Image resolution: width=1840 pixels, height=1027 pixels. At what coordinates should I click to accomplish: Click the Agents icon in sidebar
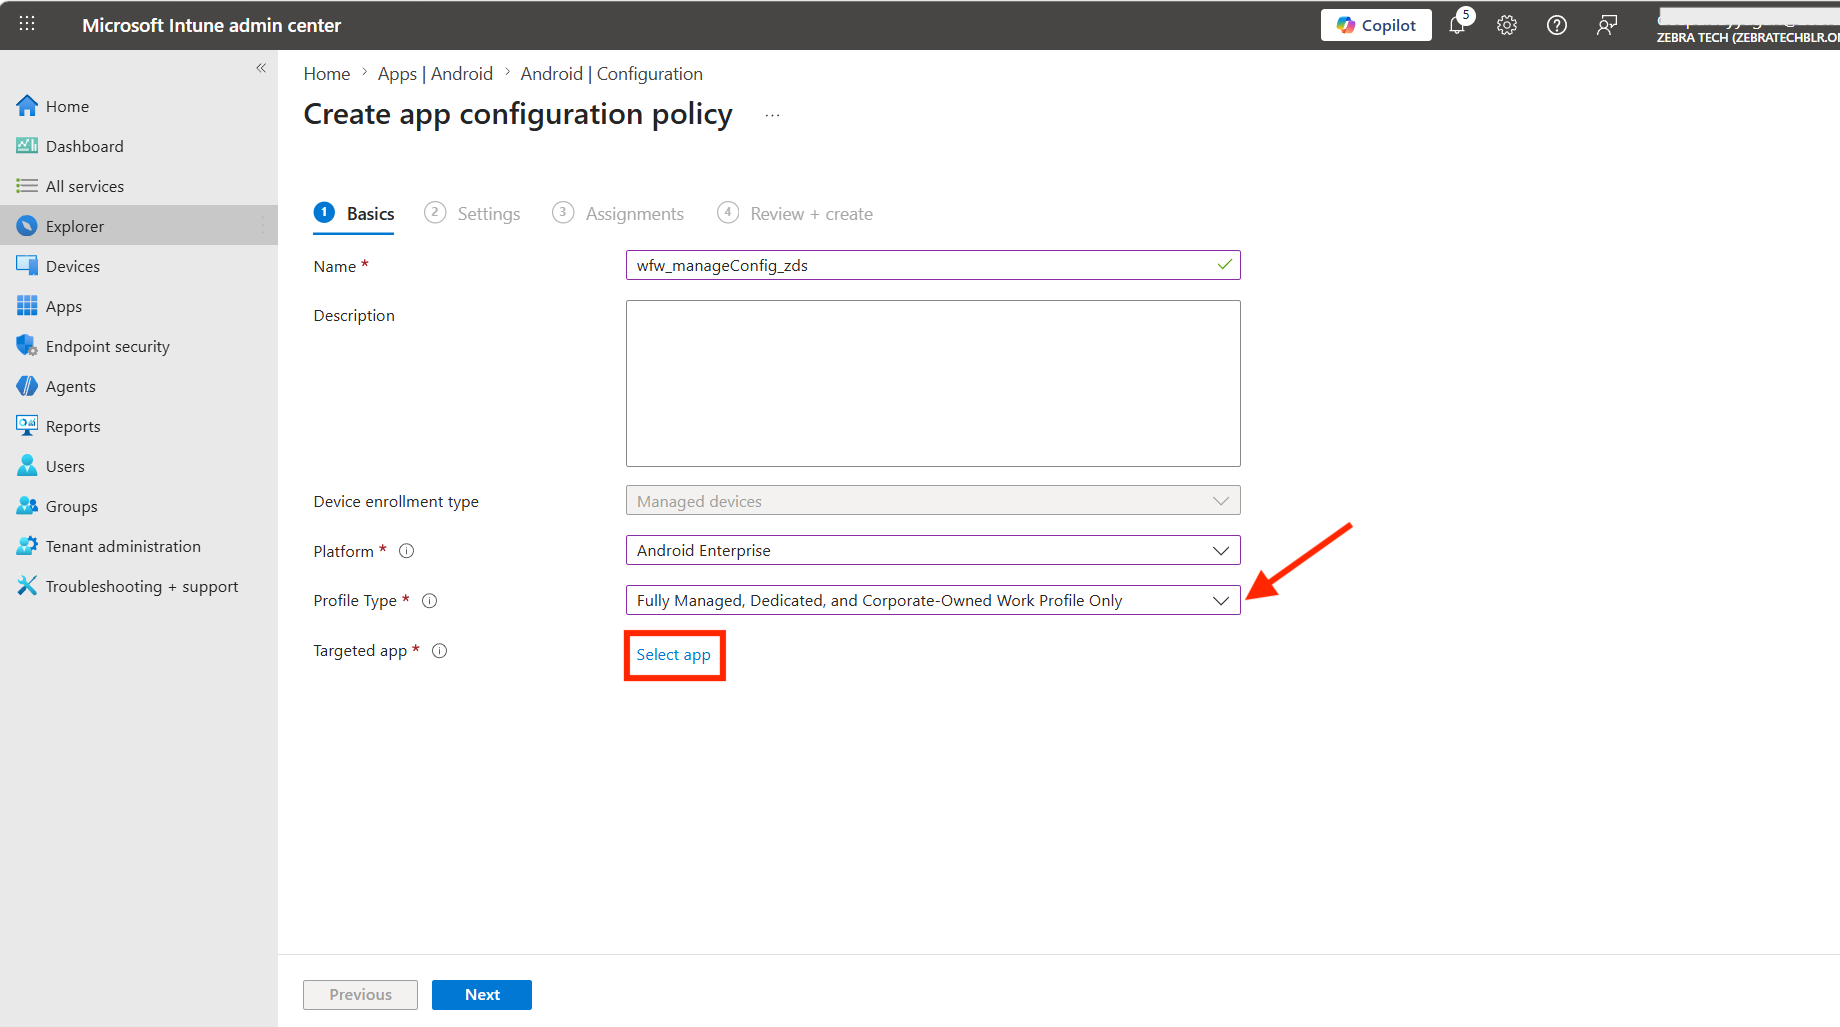27,386
